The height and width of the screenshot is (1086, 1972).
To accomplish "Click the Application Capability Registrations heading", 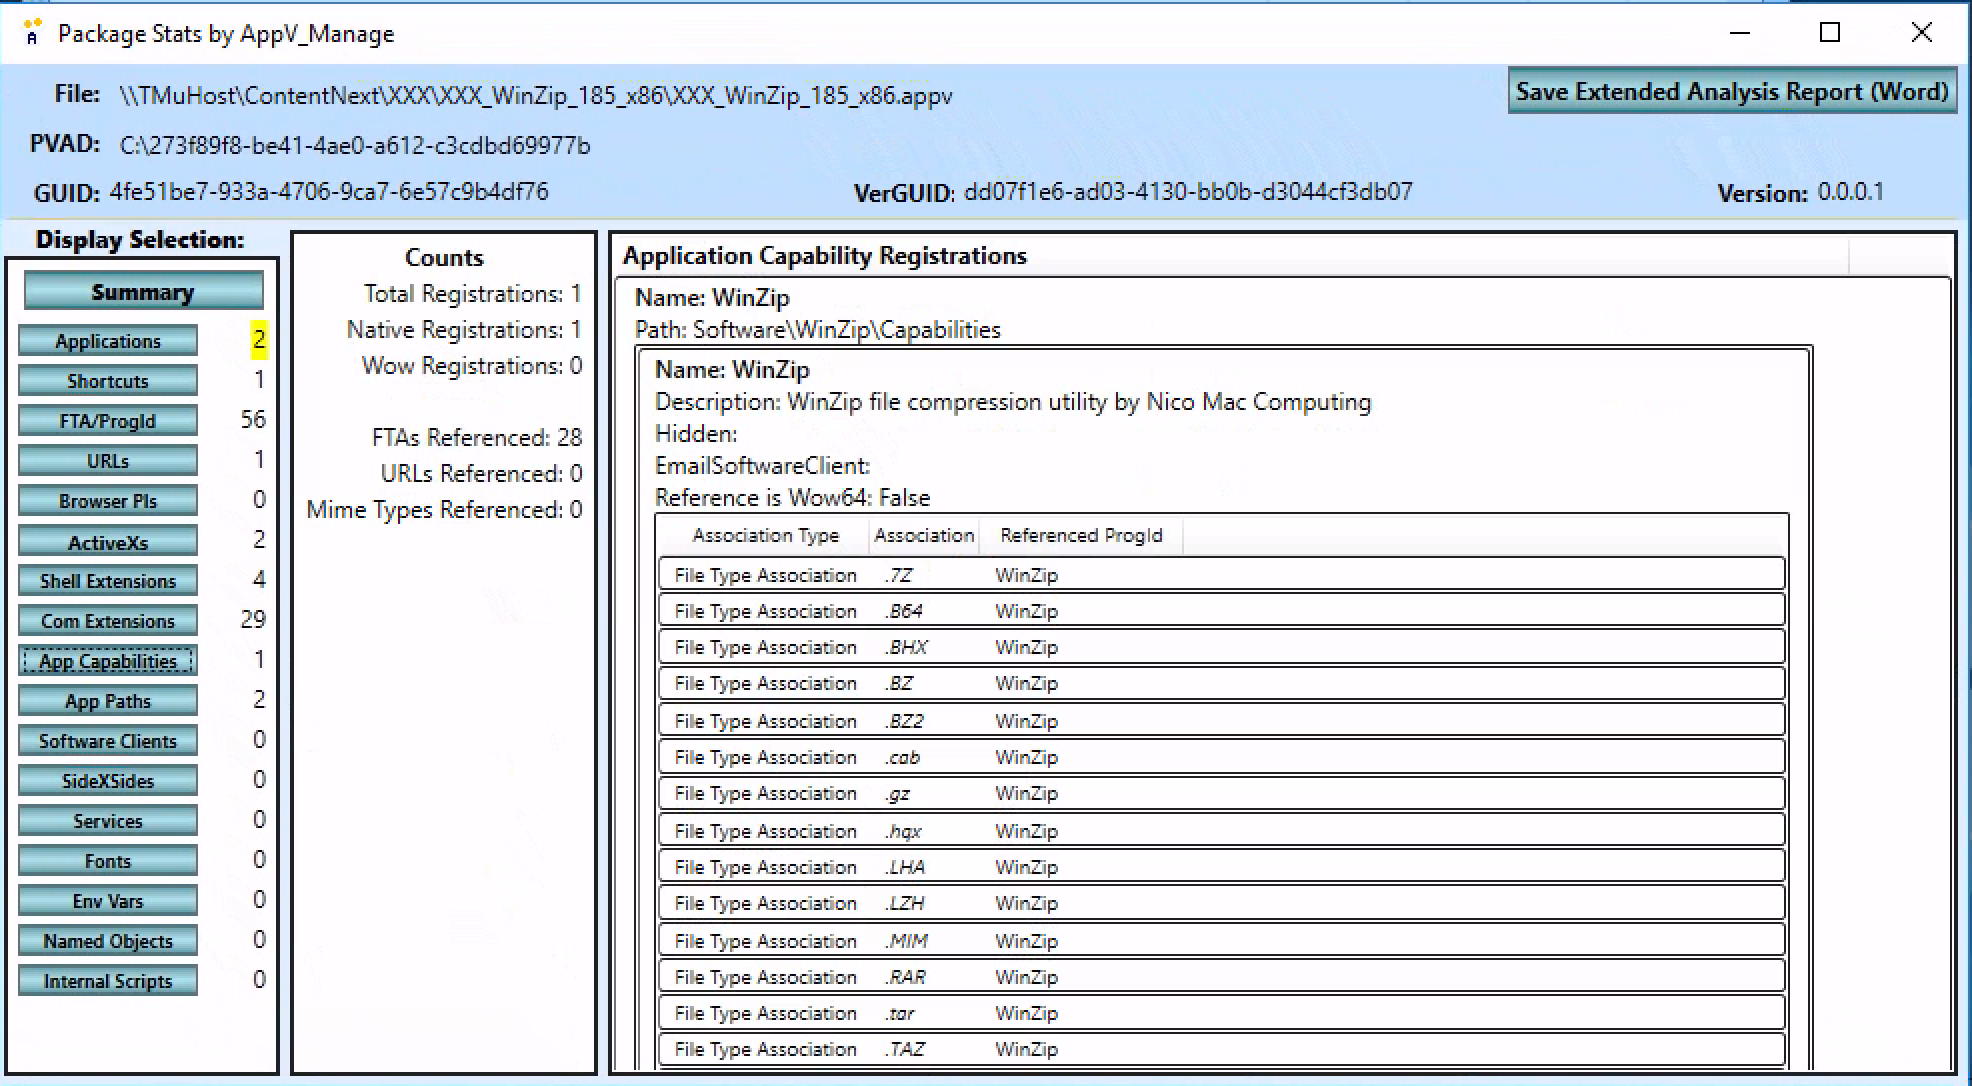I will 825,255.
